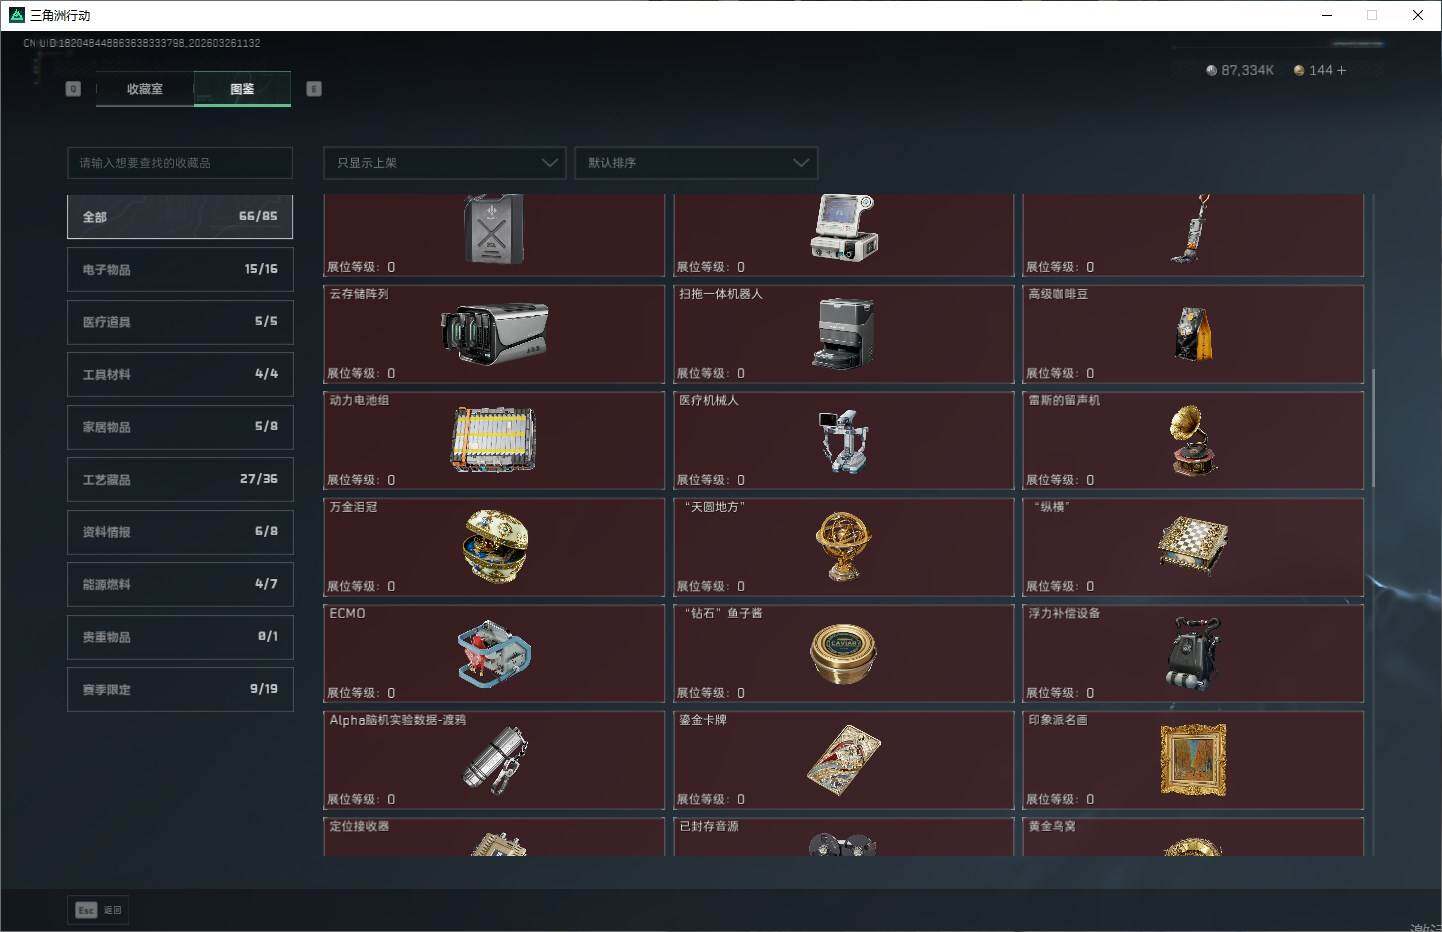This screenshot has height=932, width=1442.
Task: Open the 印象派名画 painting icon
Action: click(x=1193, y=760)
